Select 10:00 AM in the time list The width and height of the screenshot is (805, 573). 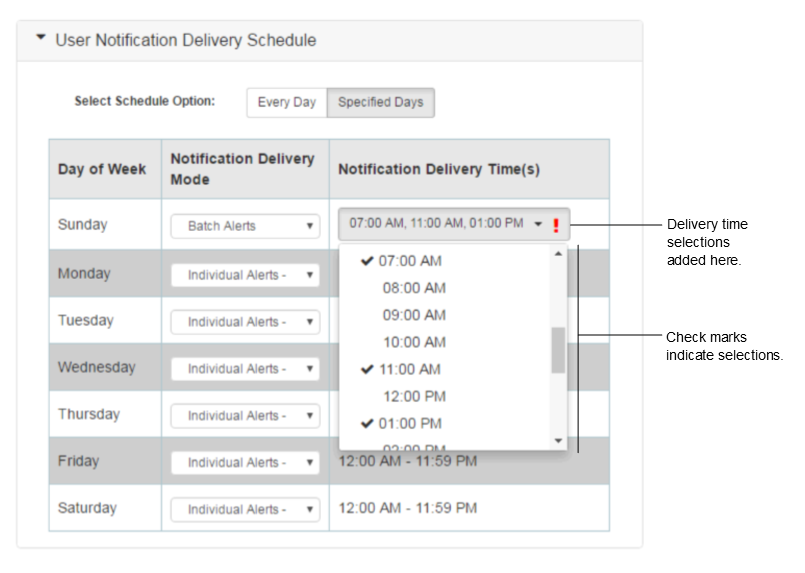click(x=414, y=342)
